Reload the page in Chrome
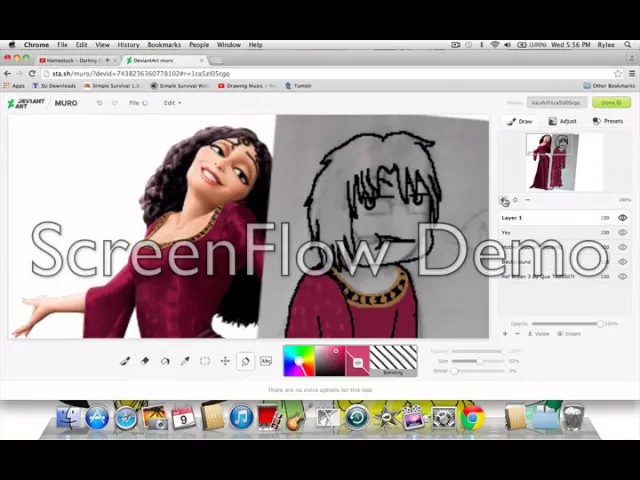640x480 pixels. pos(32,73)
